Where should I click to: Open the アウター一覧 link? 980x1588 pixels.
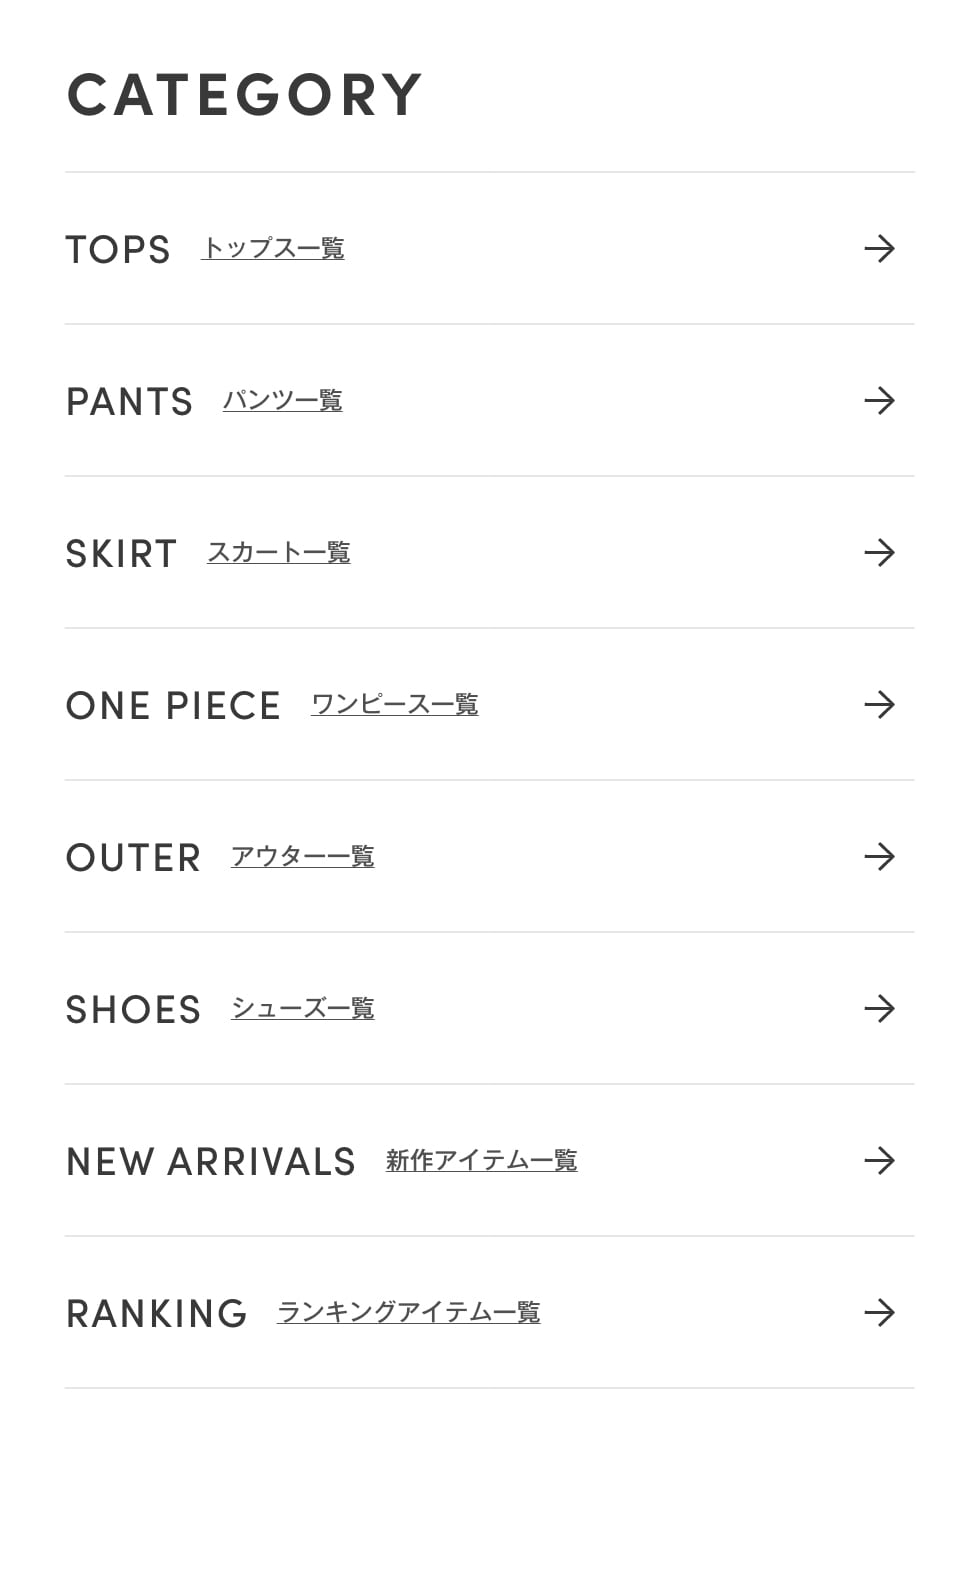coord(302,857)
